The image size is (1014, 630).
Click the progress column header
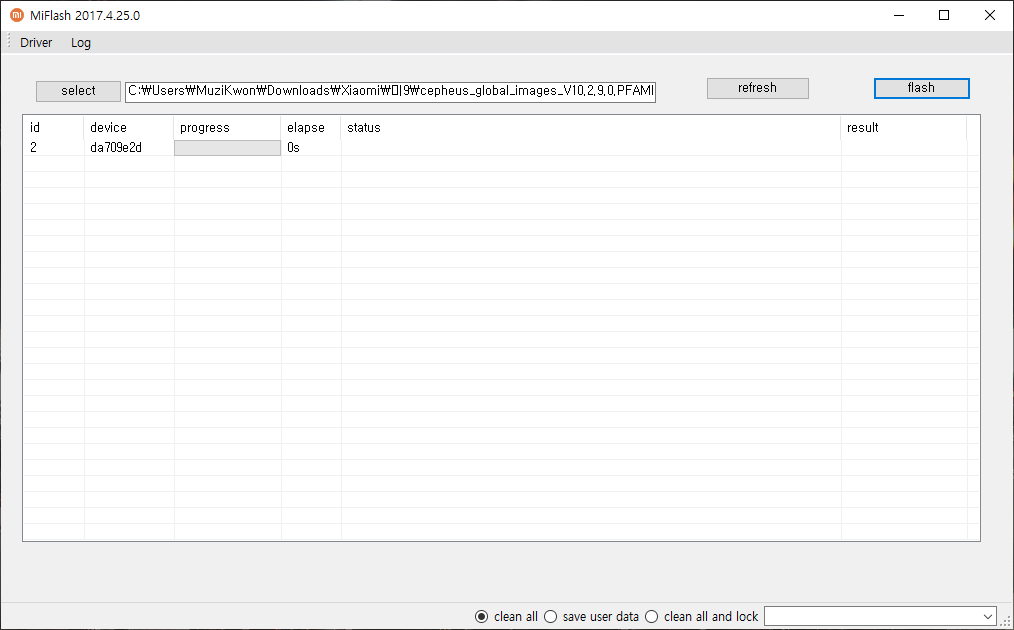227,127
